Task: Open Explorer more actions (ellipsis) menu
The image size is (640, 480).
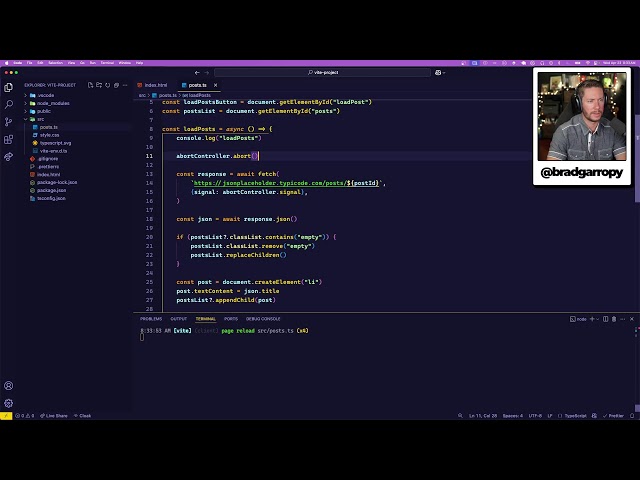Action: point(125,85)
